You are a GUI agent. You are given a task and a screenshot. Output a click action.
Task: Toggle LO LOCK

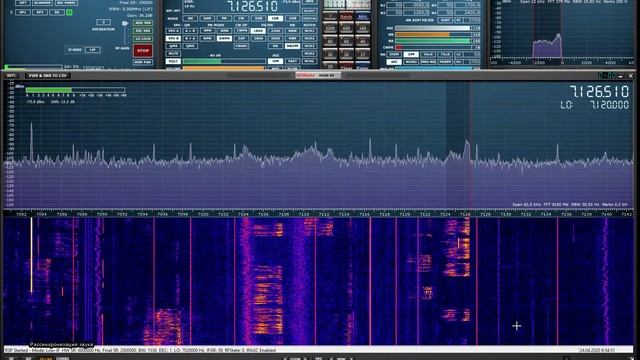[x=143, y=39]
